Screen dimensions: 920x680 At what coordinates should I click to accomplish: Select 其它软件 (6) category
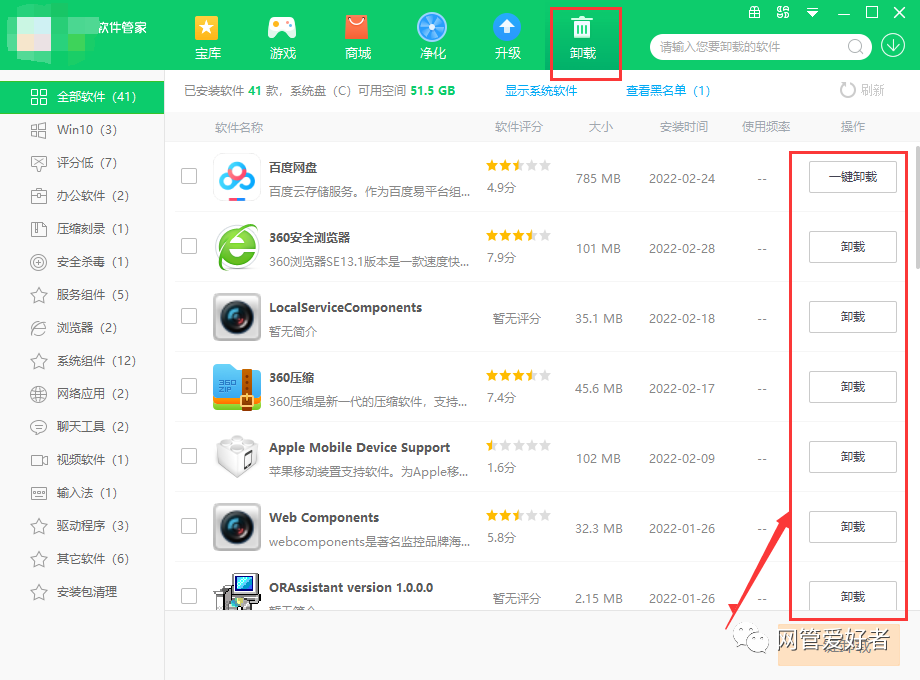tap(82, 559)
